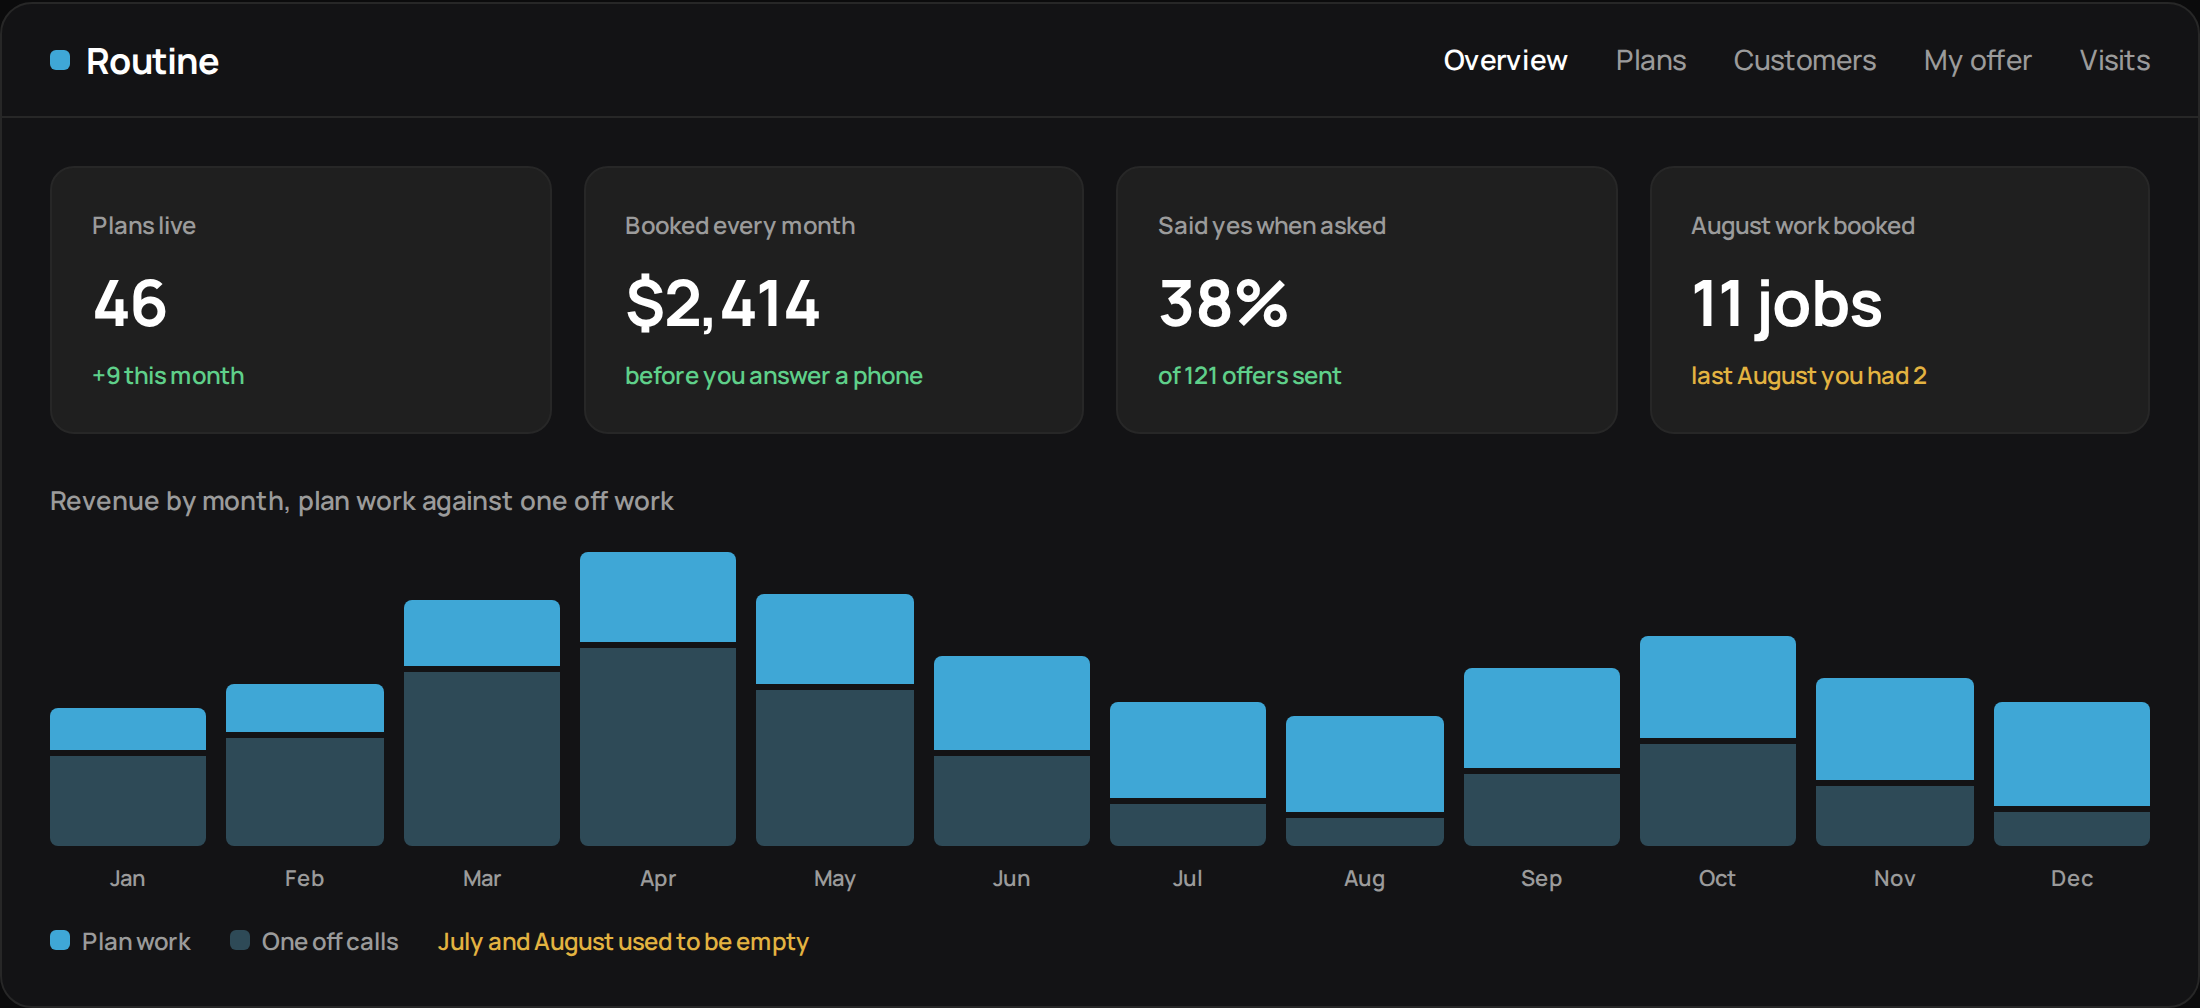Click 'last August you had 2' note
The width and height of the screenshot is (2200, 1008).
(1809, 376)
